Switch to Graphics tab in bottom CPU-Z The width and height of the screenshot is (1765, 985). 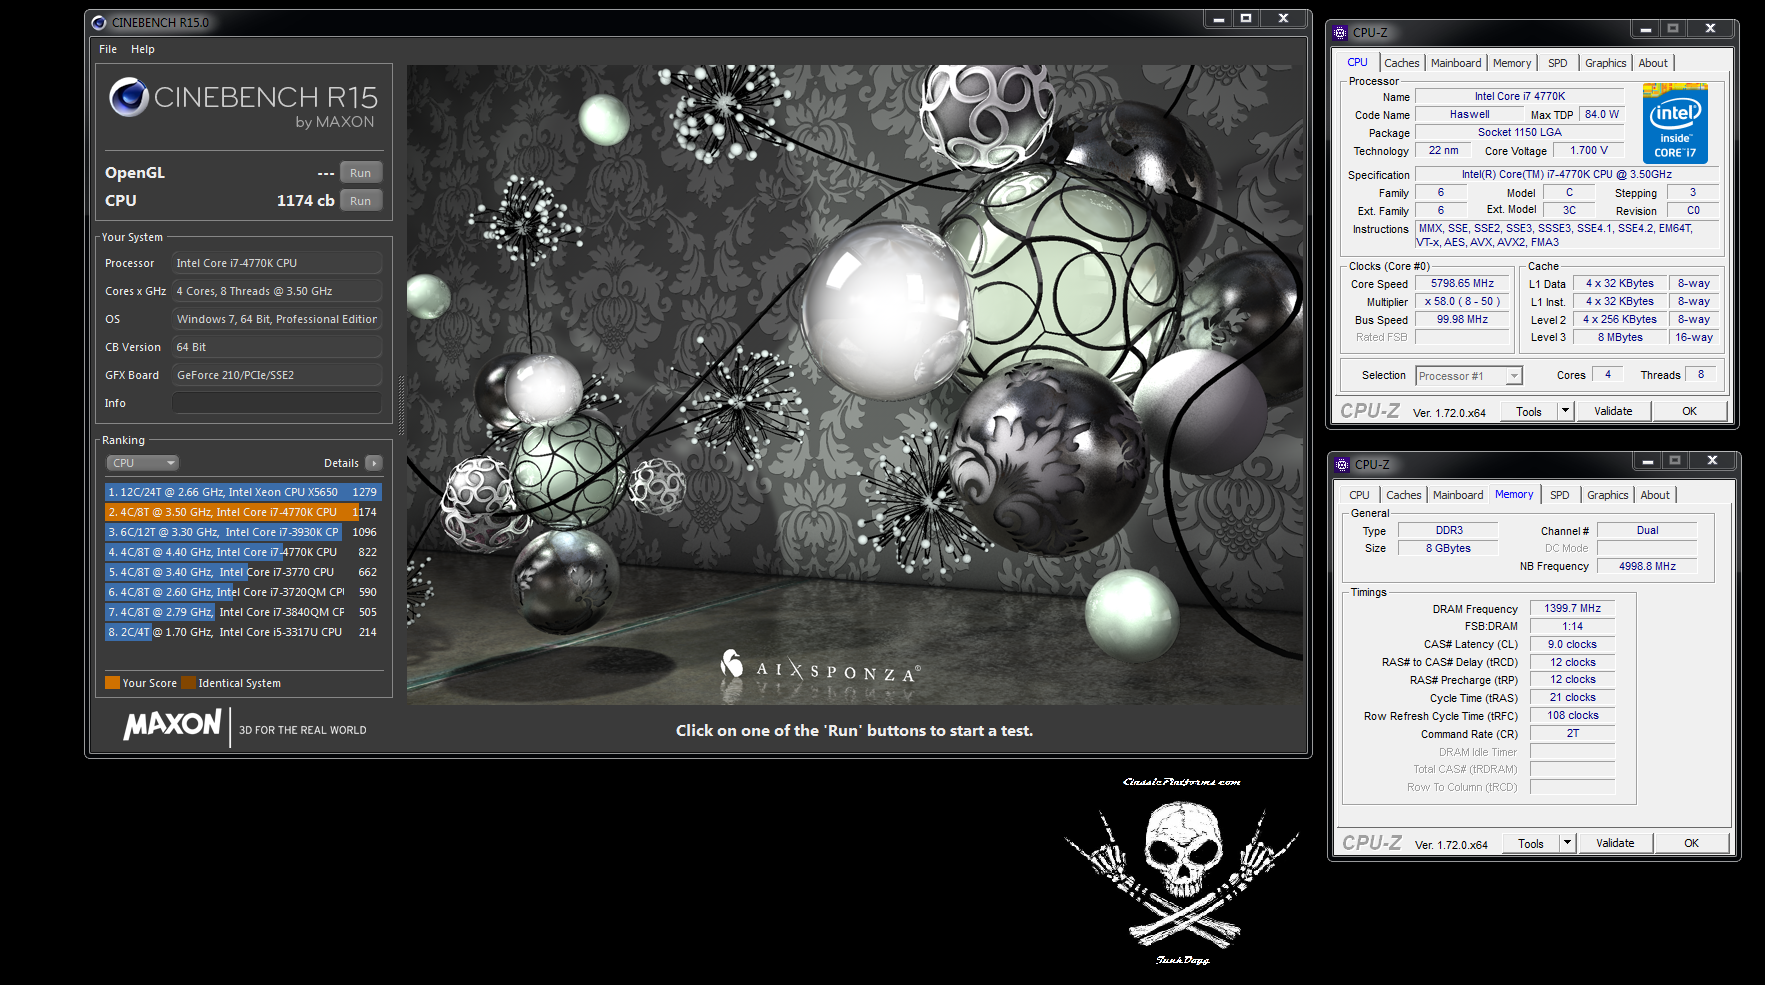pos(1608,495)
